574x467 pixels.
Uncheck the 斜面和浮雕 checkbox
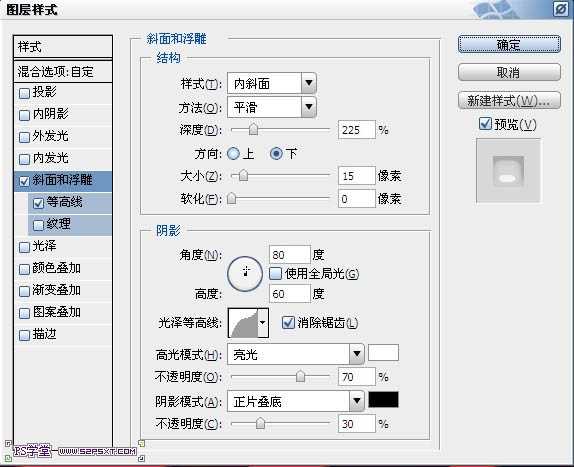click(x=24, y=181)
